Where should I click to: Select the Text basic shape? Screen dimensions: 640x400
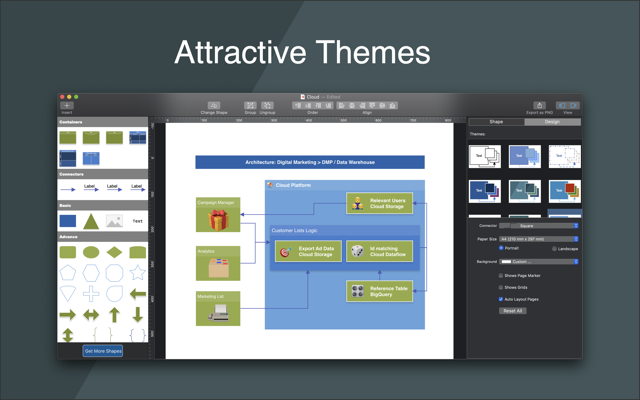click(x=138, y=221)
